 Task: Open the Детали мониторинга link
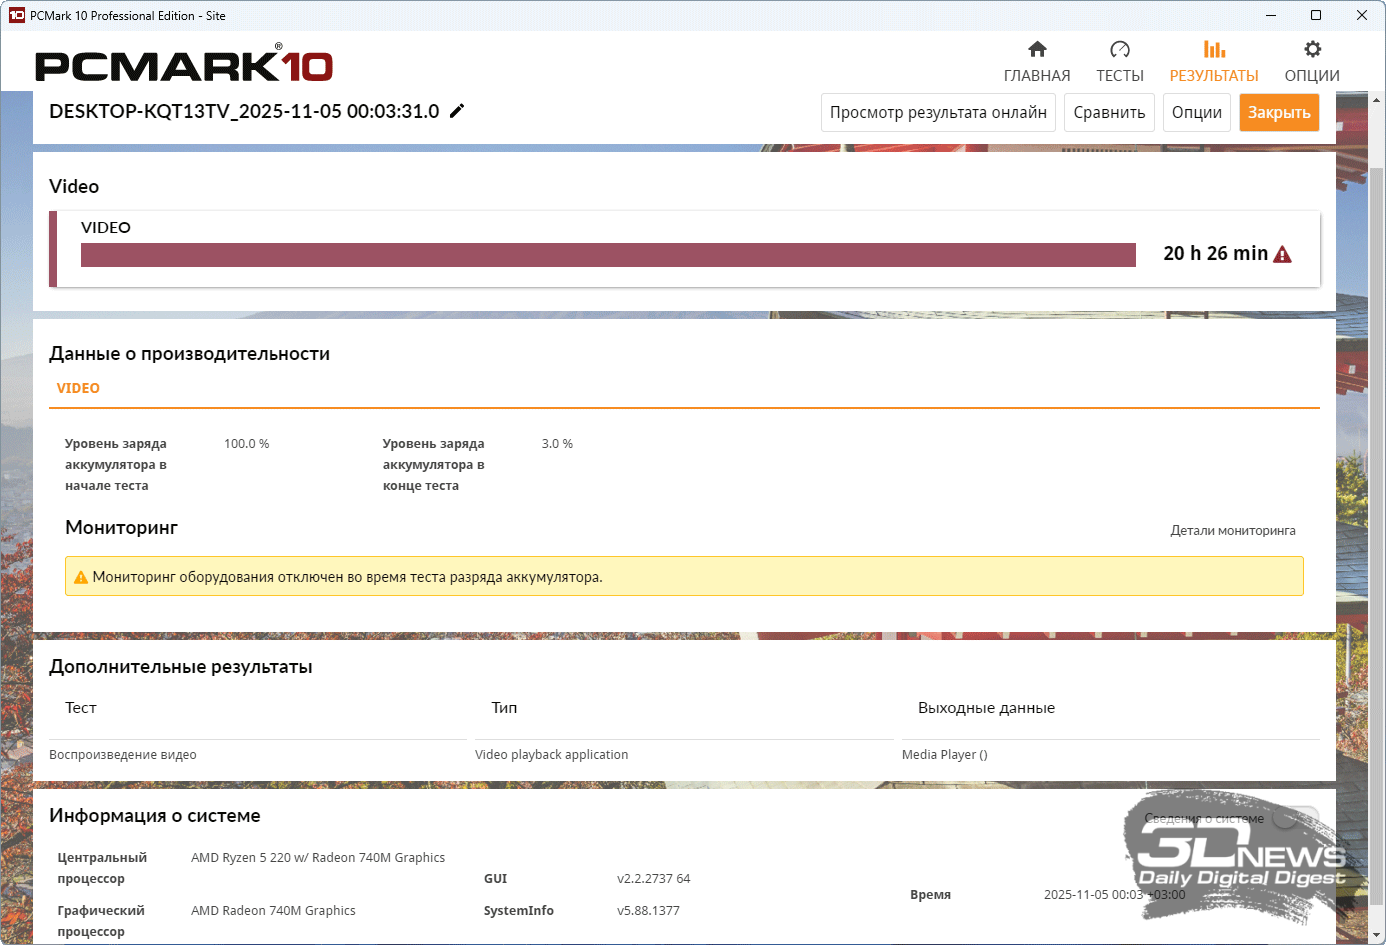click(x=1232, y=531)
